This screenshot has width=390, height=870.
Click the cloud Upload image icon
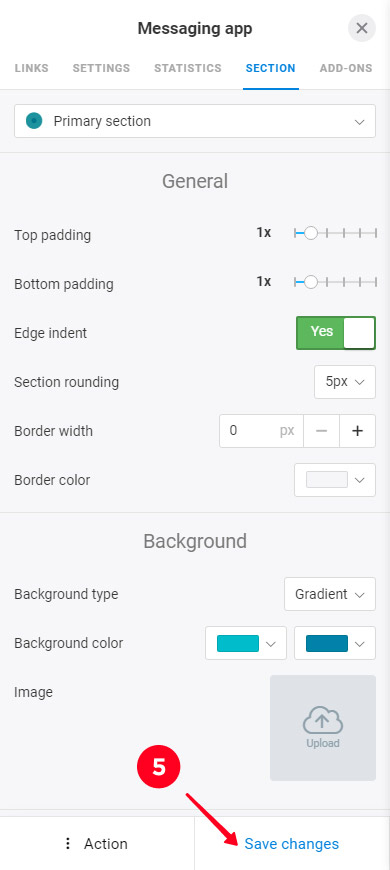click(x=323, y=721)
